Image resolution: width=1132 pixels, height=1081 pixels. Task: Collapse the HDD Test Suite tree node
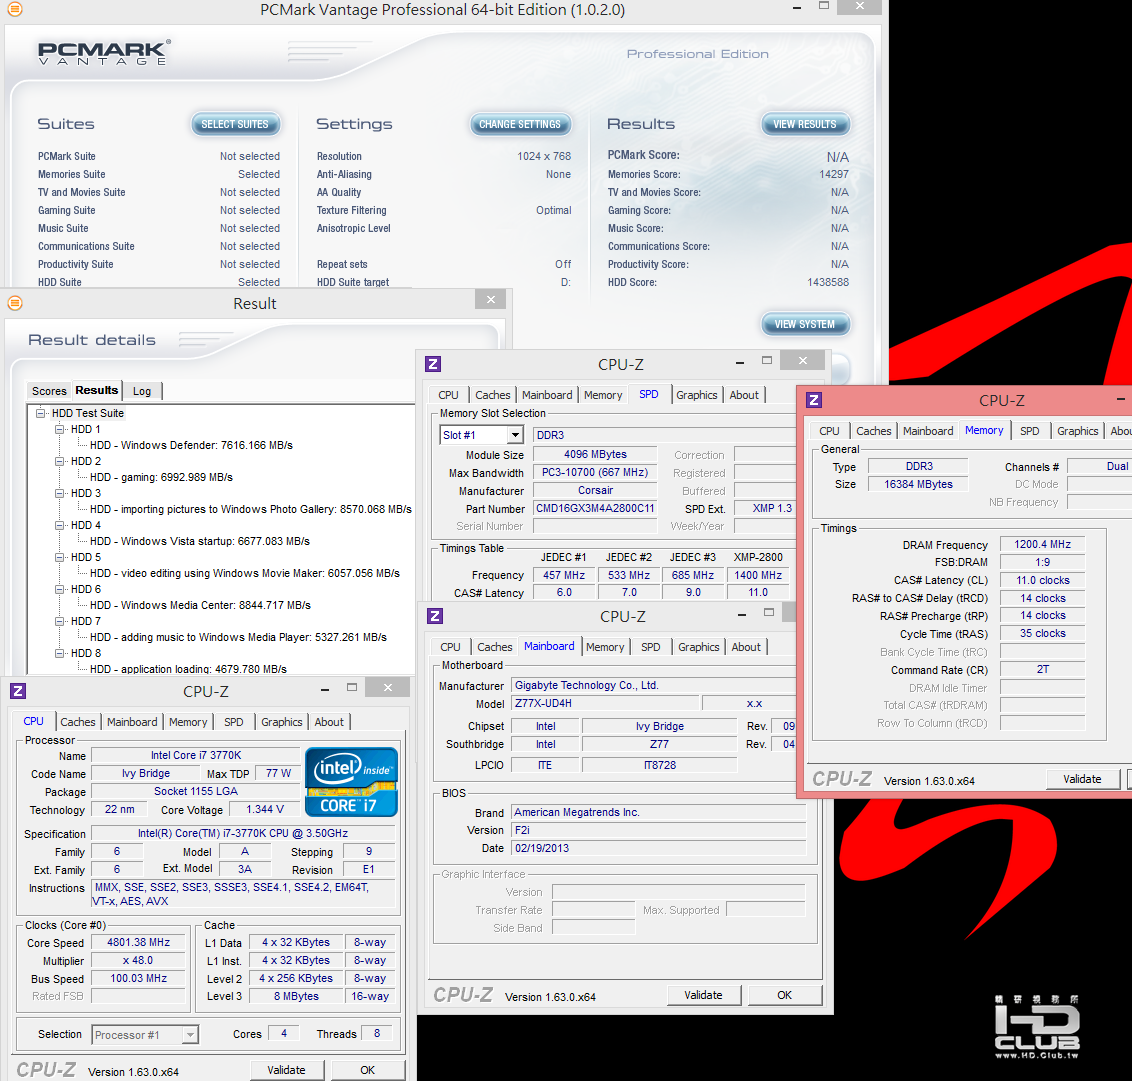(x=41, y=413)
